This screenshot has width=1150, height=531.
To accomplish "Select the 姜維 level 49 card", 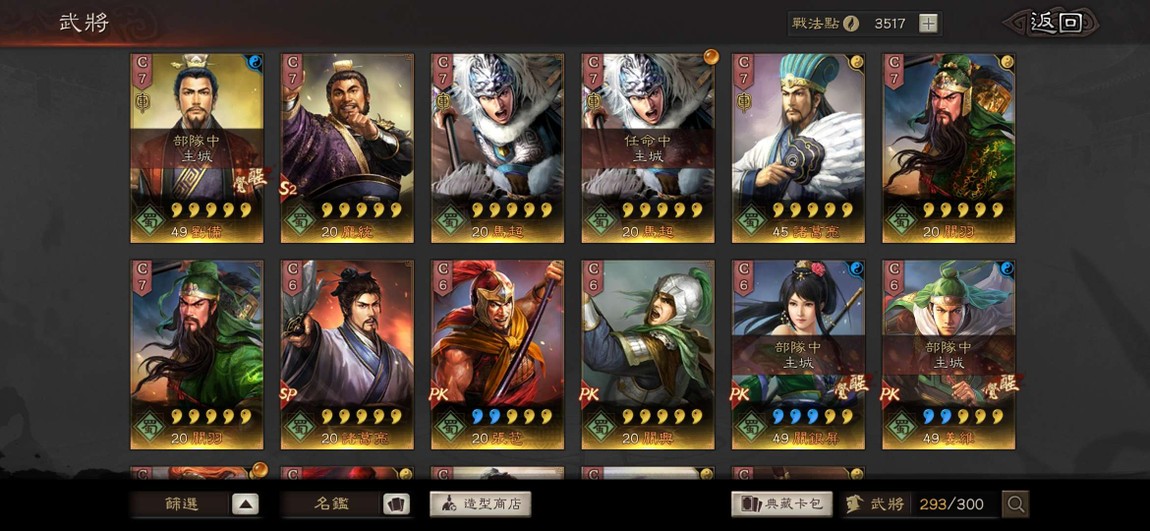I will [948, 354].
